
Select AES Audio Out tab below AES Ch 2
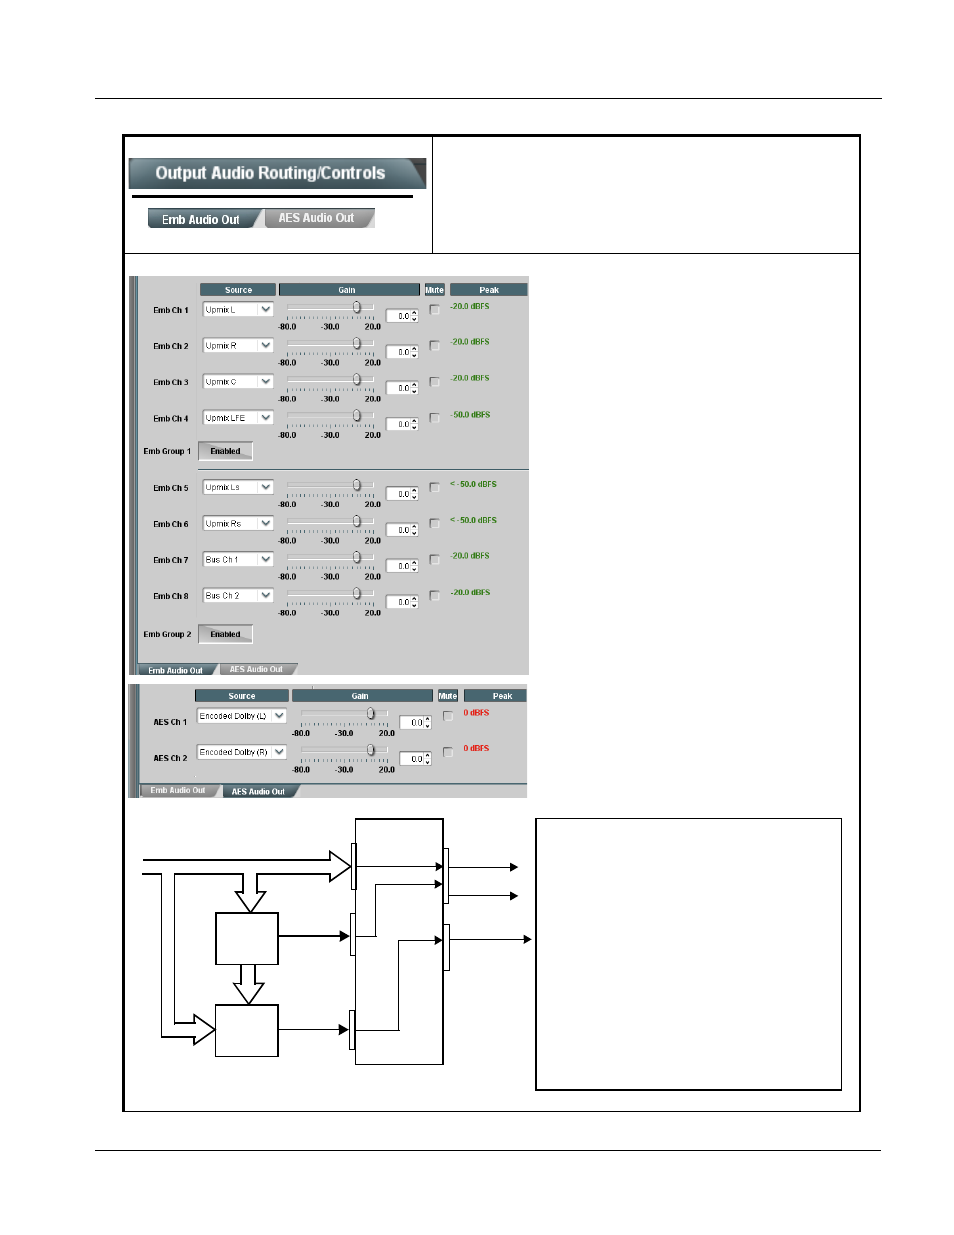[258, 791]
